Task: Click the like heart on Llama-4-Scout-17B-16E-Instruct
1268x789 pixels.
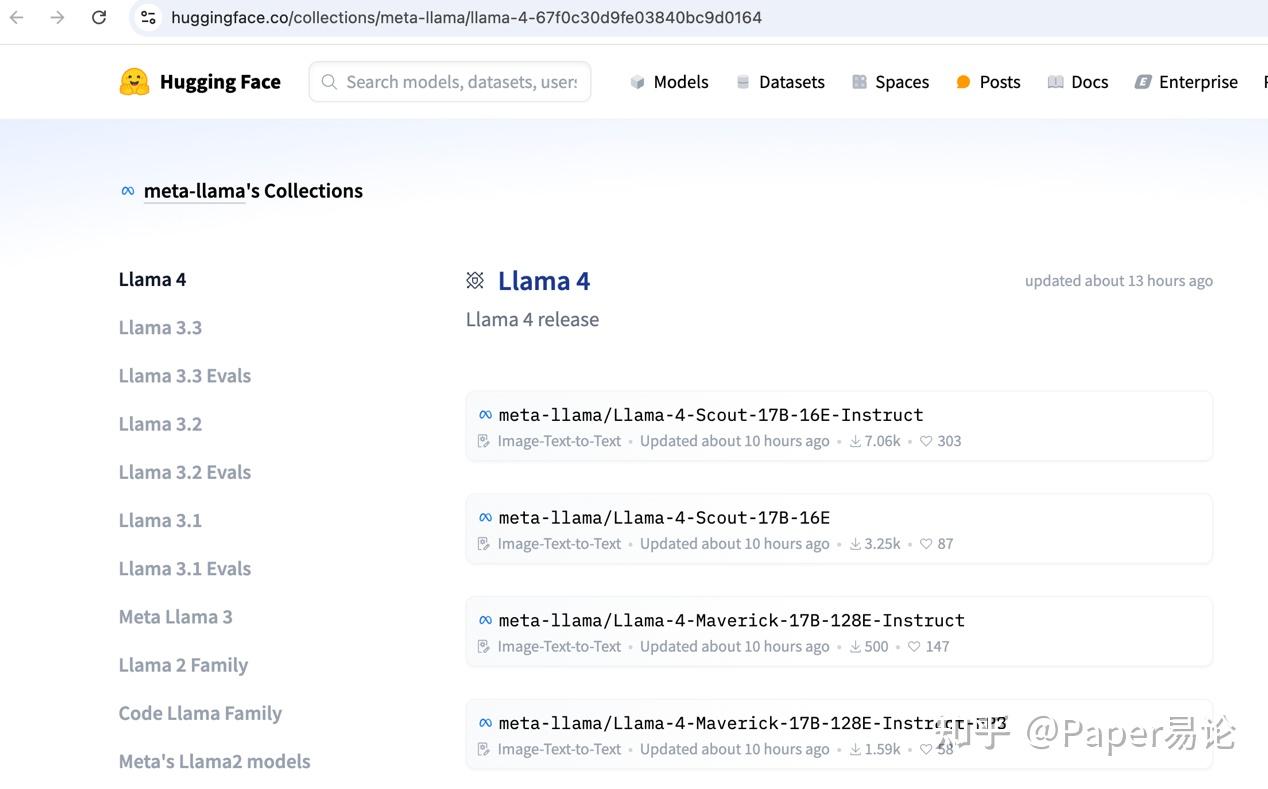Action: (926, 441)
